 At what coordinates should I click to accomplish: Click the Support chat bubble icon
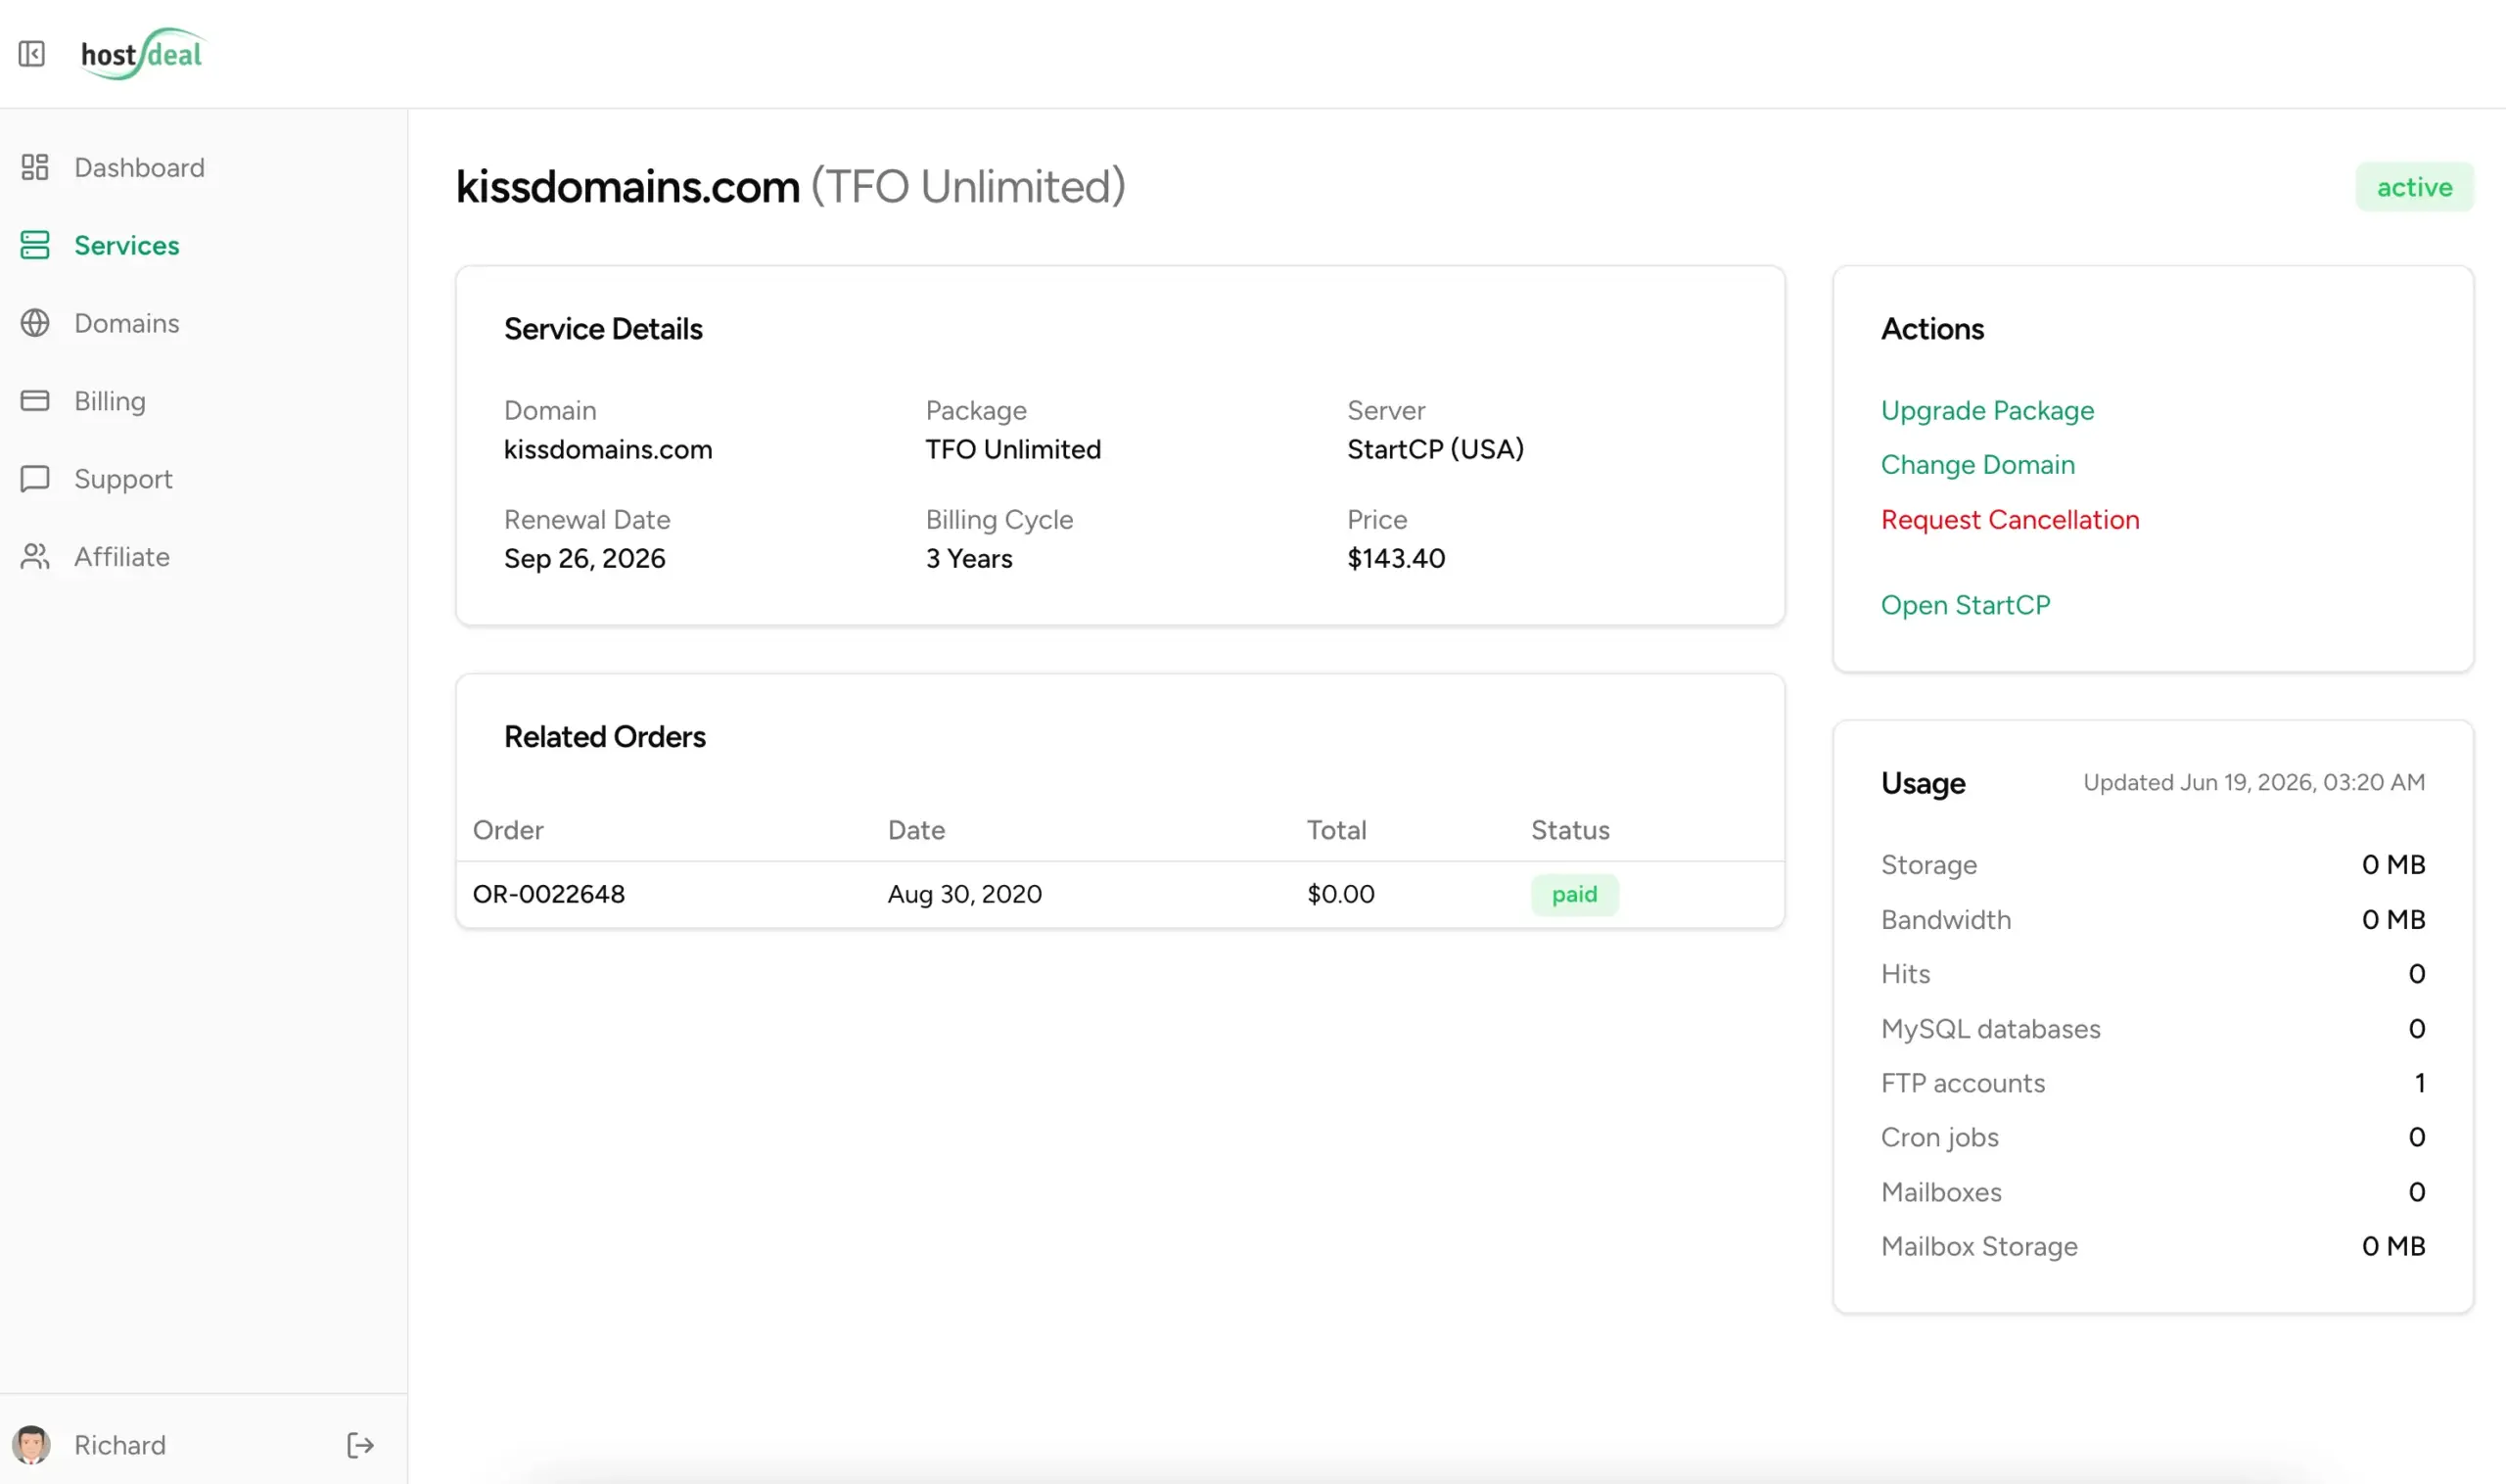point(35,479)
